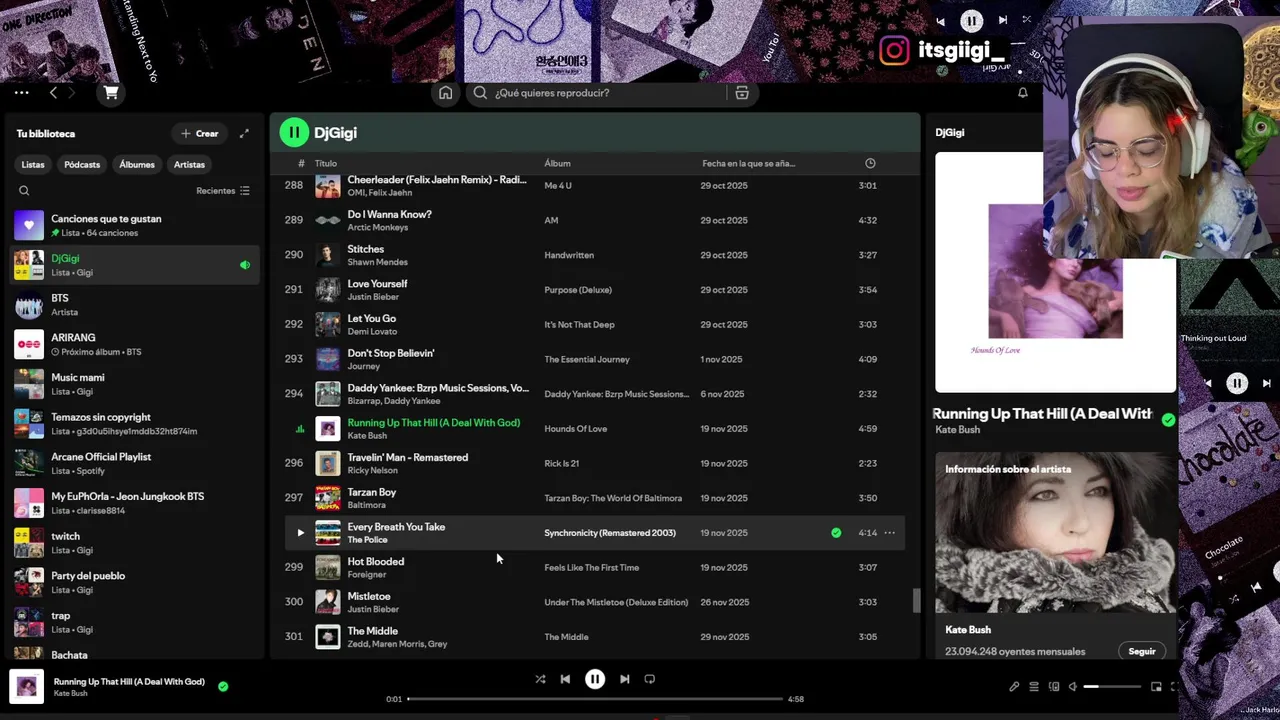The image size is (1280, 720).
Task: Select the Tarzan Boy track
Action: tap(595, 498)
